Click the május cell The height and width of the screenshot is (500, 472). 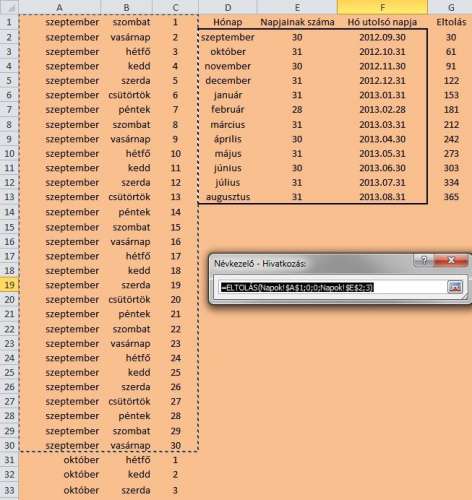pos(228,153)
